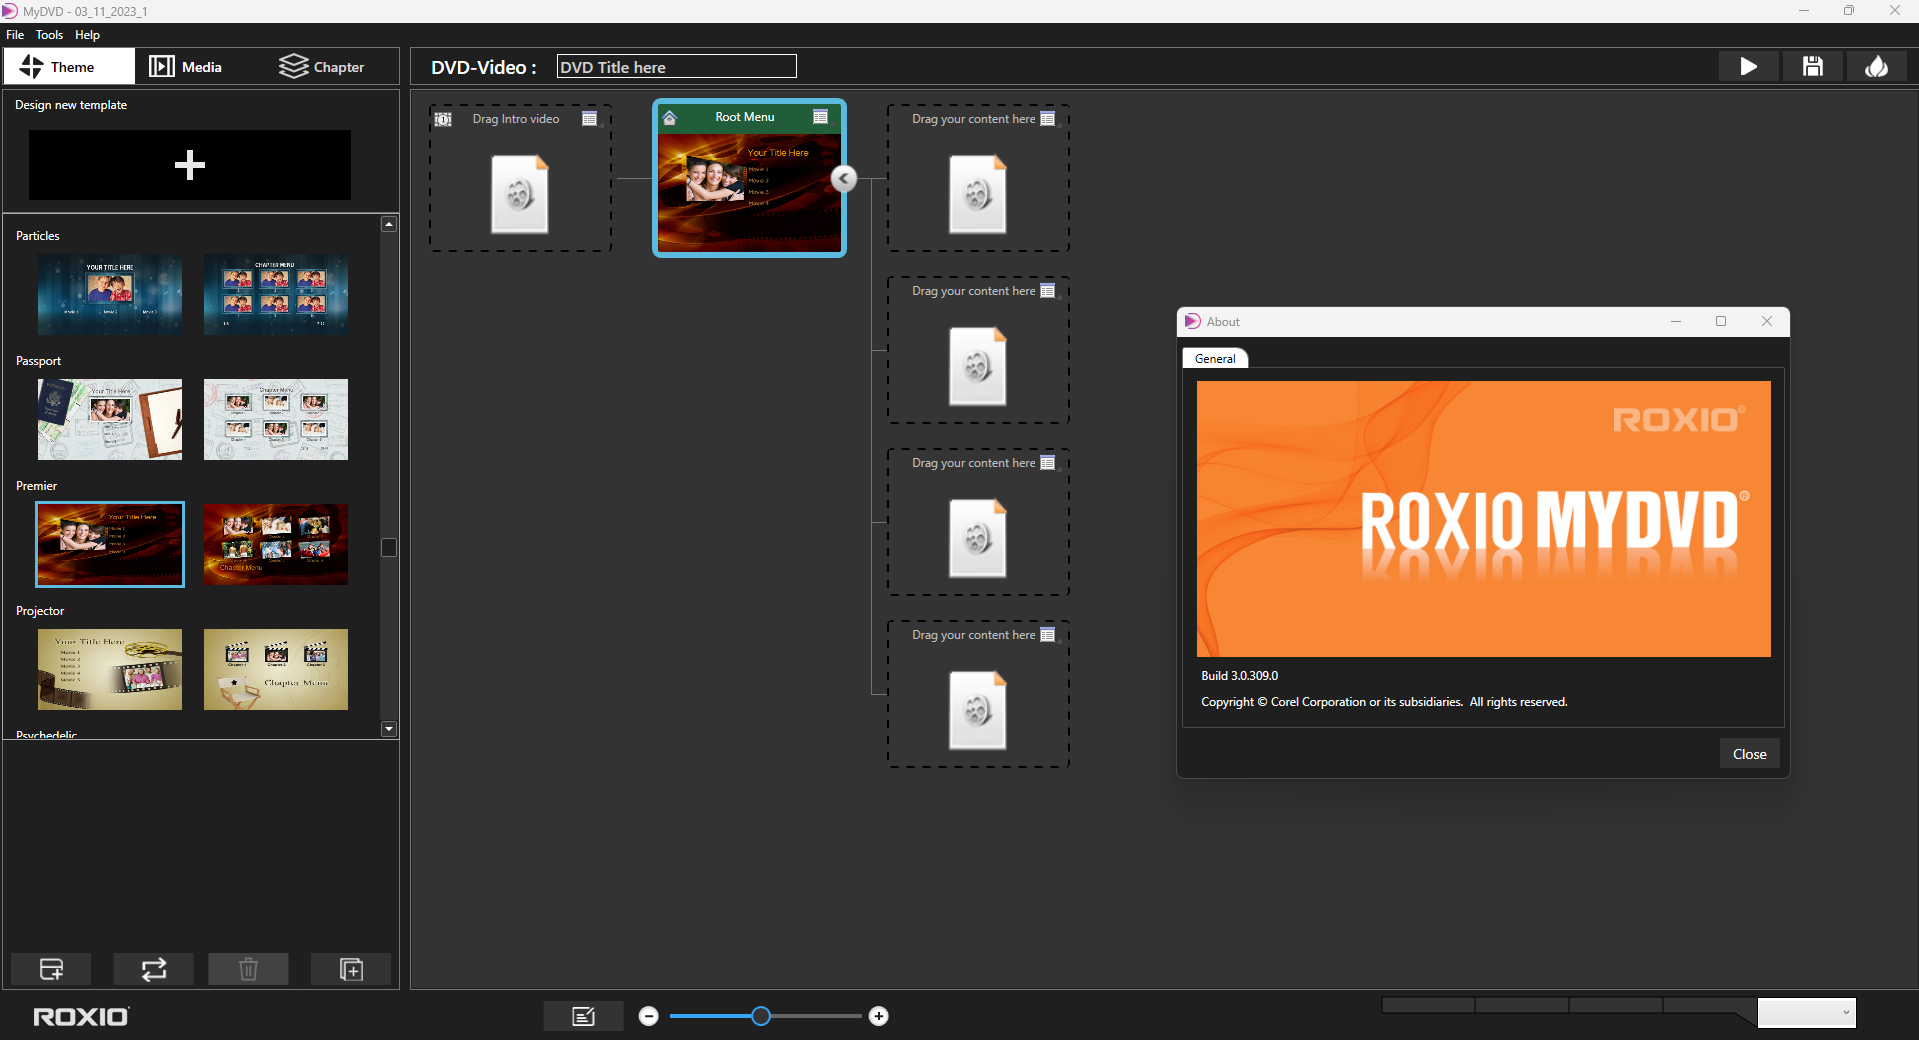Click the third content slot file icon
The height and width of the screenshot is (1040, 1919).
pyautogui.click(x=978, y=538)
